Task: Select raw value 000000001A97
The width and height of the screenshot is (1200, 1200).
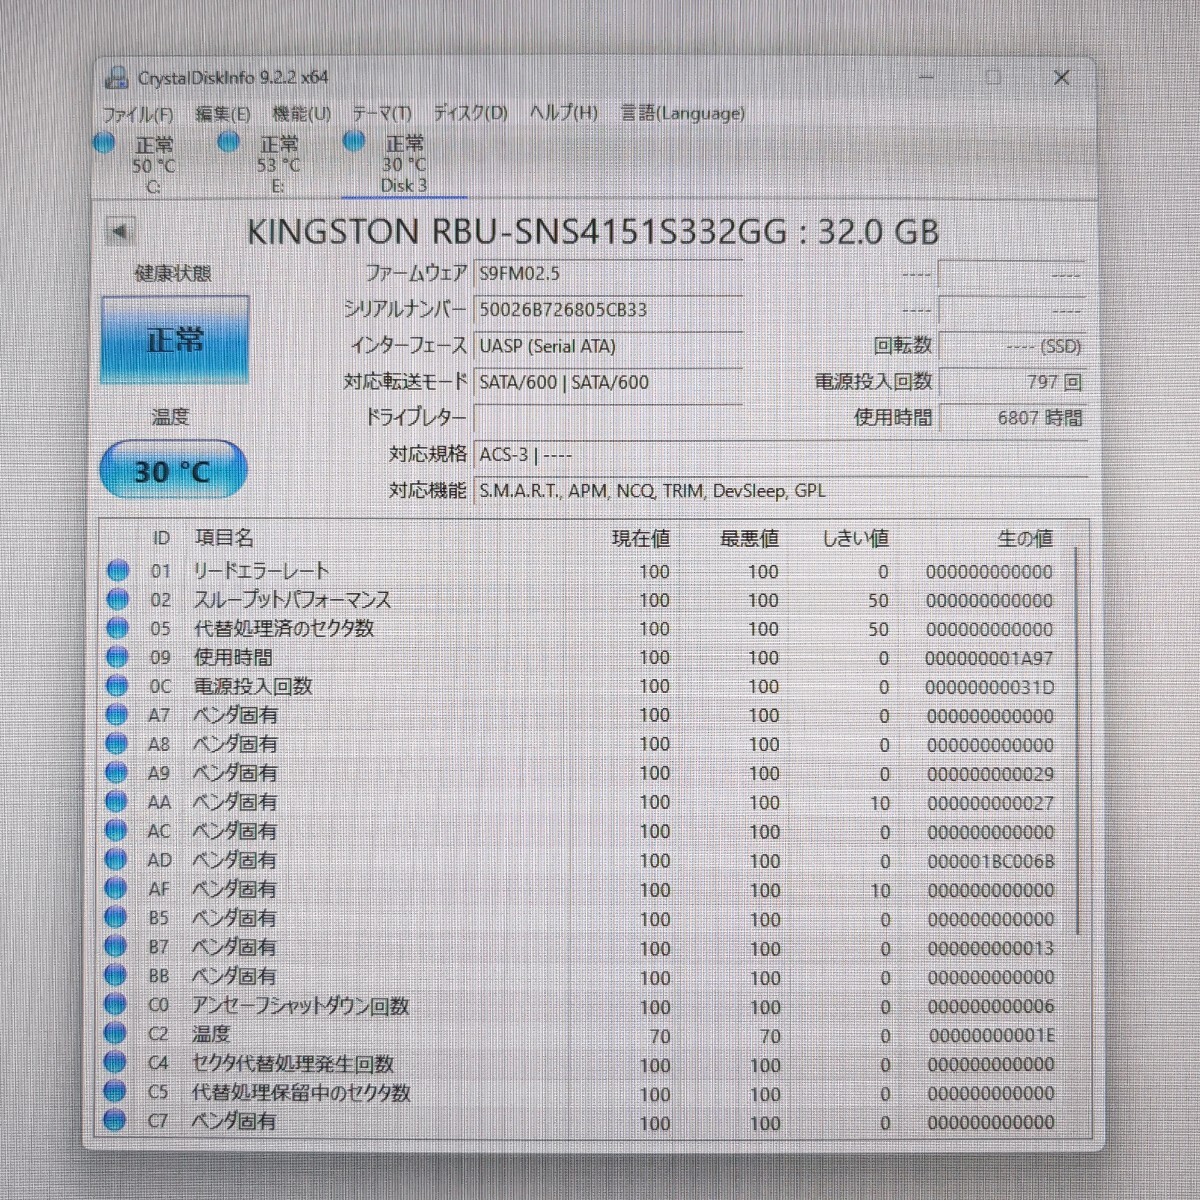Action: click(x=989, y=658)
